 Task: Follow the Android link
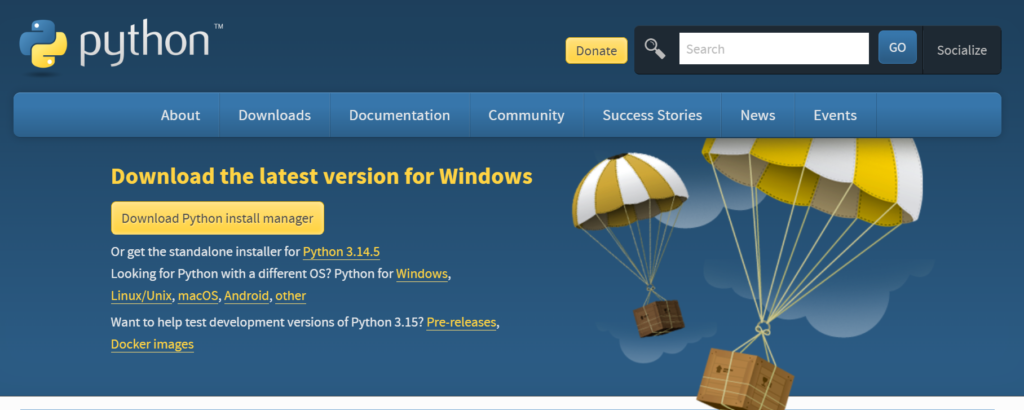[x=246, y=296]
